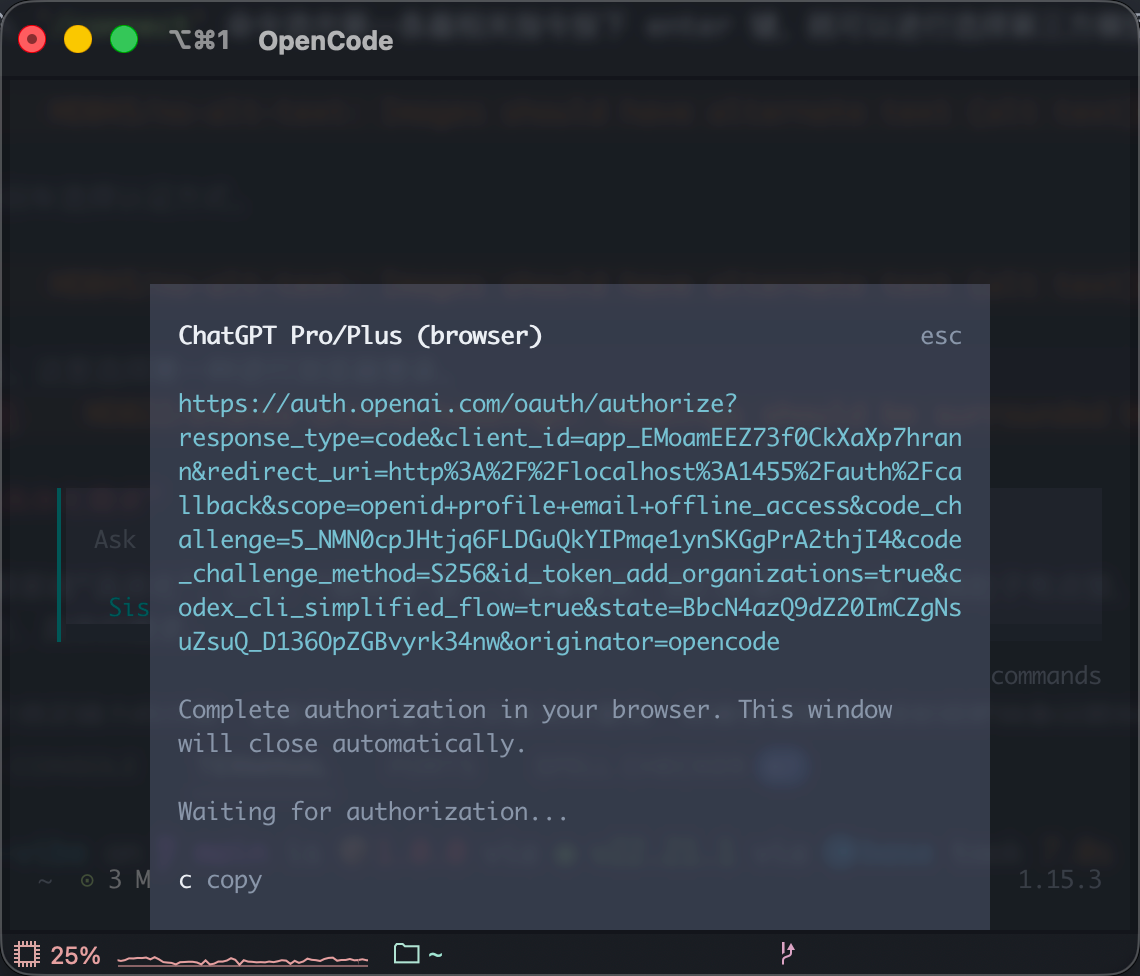Click the yellow minimize window button
1140x976 pixels.
point(78,39)
